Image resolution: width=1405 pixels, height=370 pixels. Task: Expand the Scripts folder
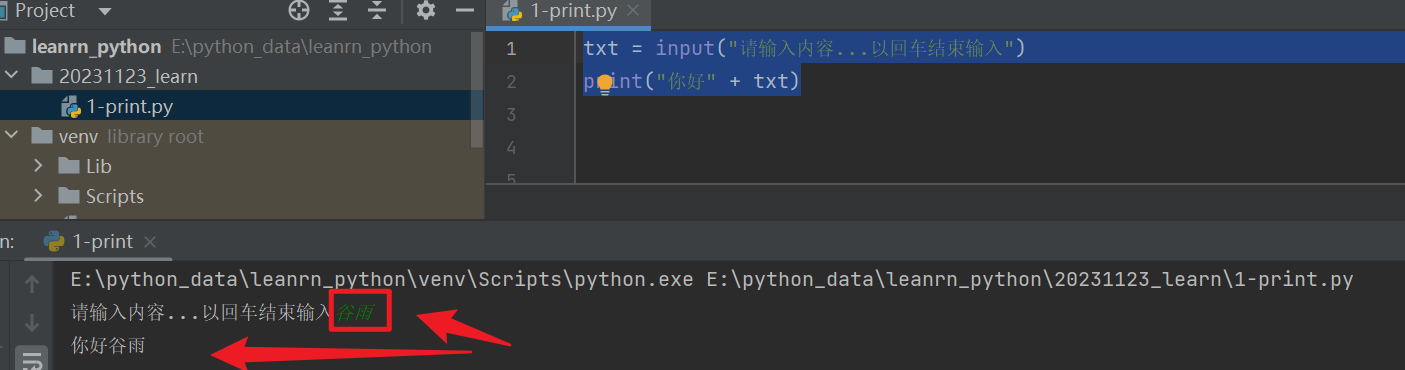(38, 196)
